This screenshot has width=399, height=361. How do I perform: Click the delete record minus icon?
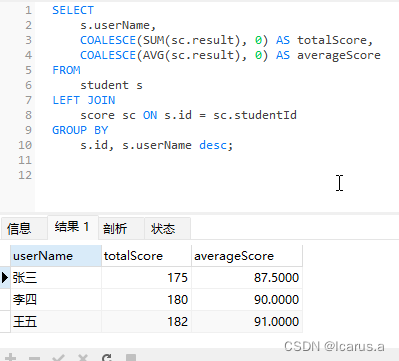(34, 359)
